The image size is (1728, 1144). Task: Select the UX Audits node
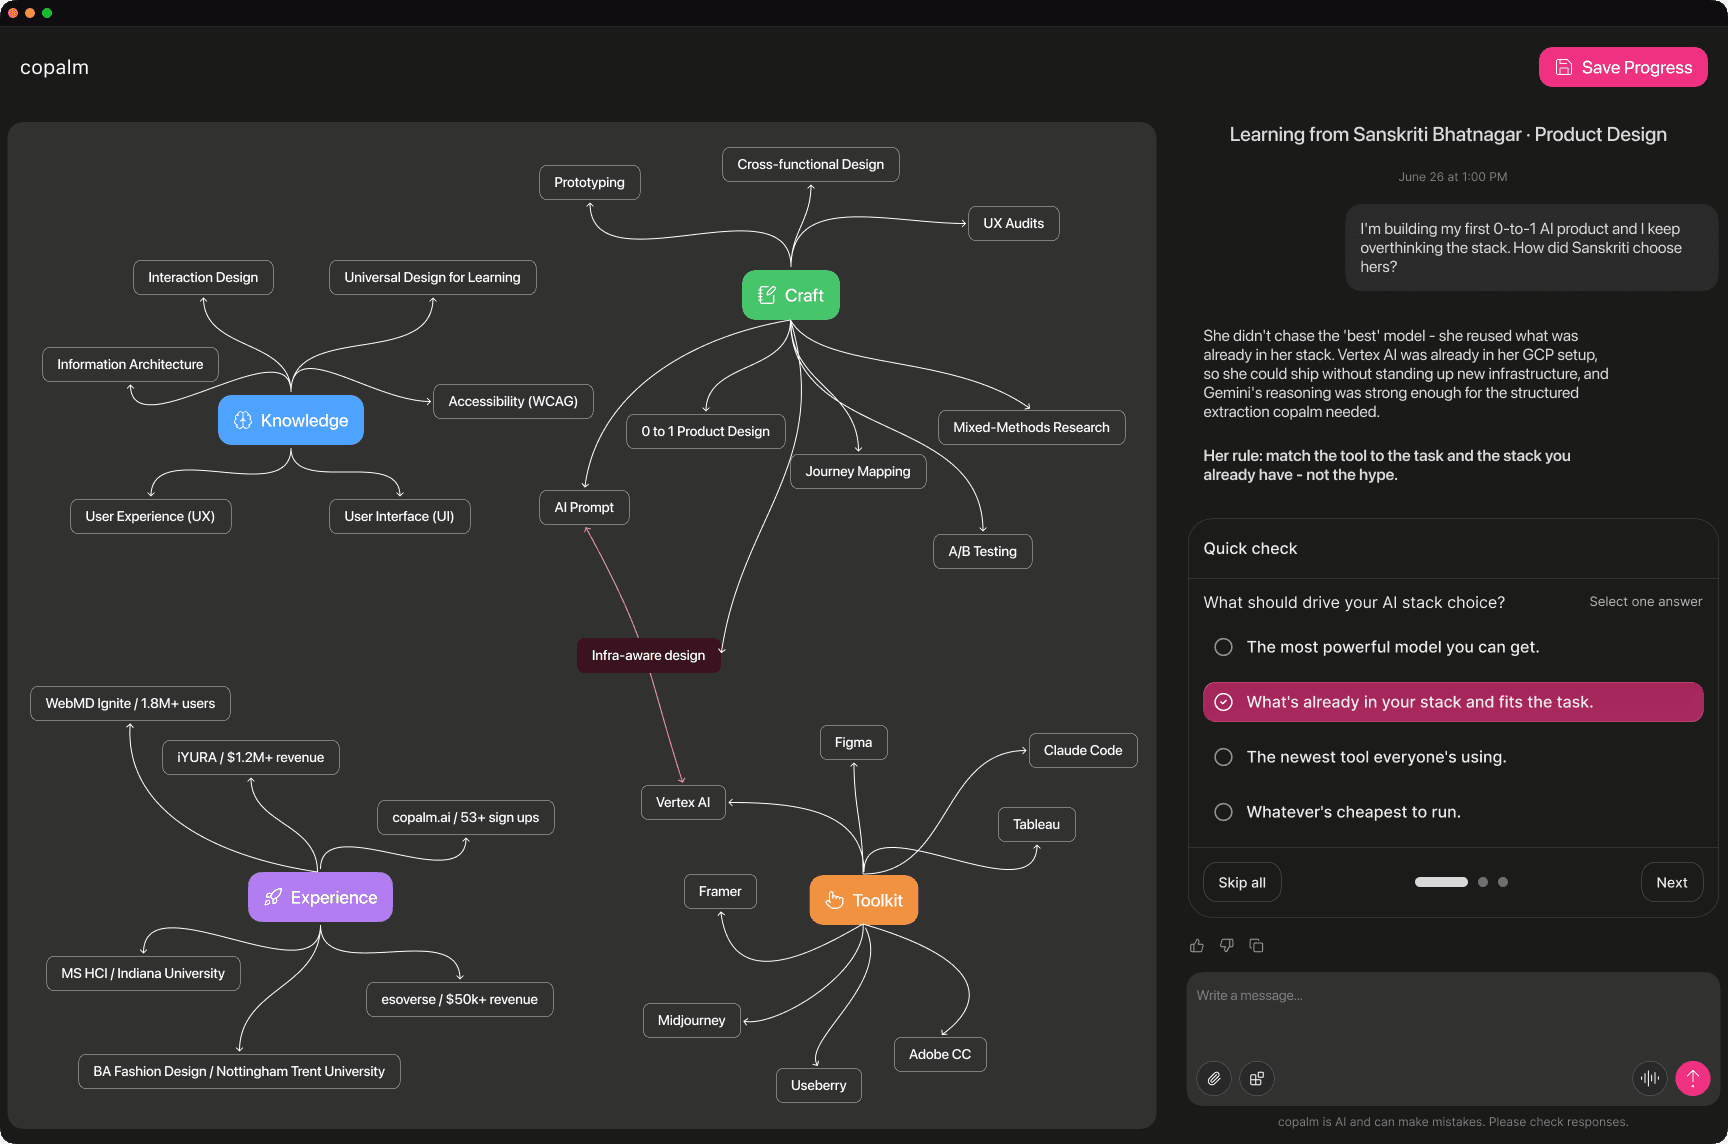(1013, 223)
